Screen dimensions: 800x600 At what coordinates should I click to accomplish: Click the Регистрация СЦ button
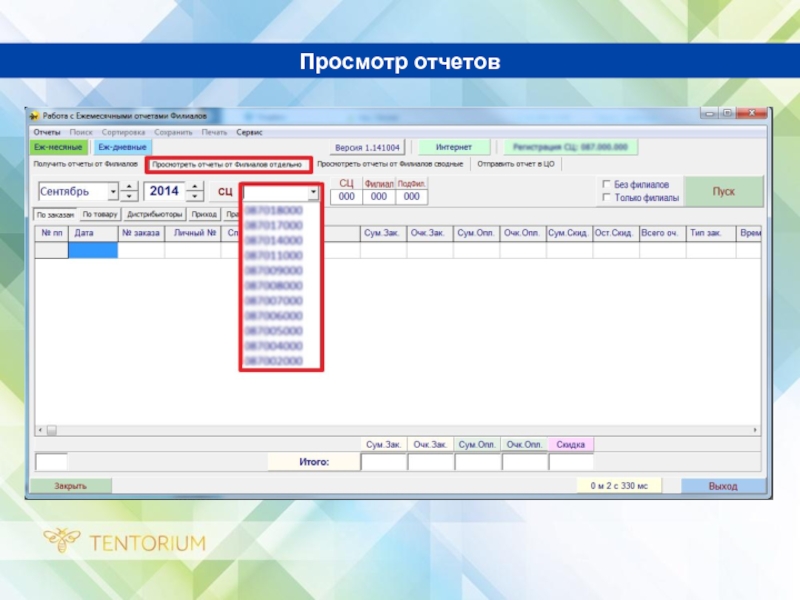point(570,147)
